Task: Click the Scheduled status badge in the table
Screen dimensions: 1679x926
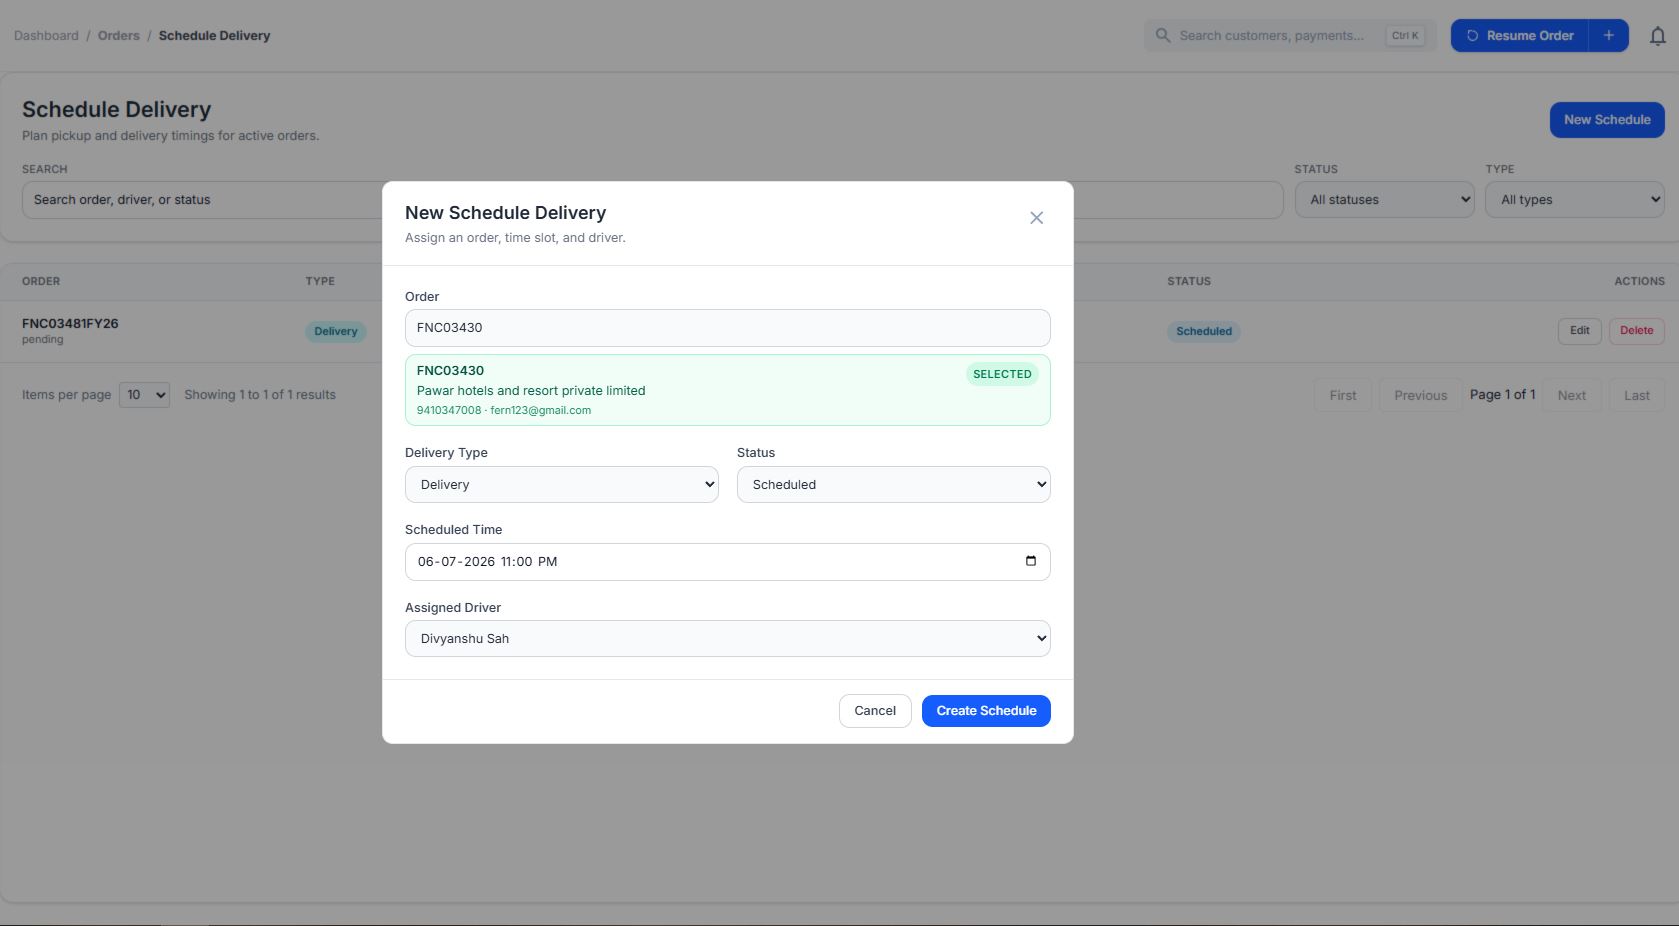Action: pyautogui.click(x=1204, y=332)
